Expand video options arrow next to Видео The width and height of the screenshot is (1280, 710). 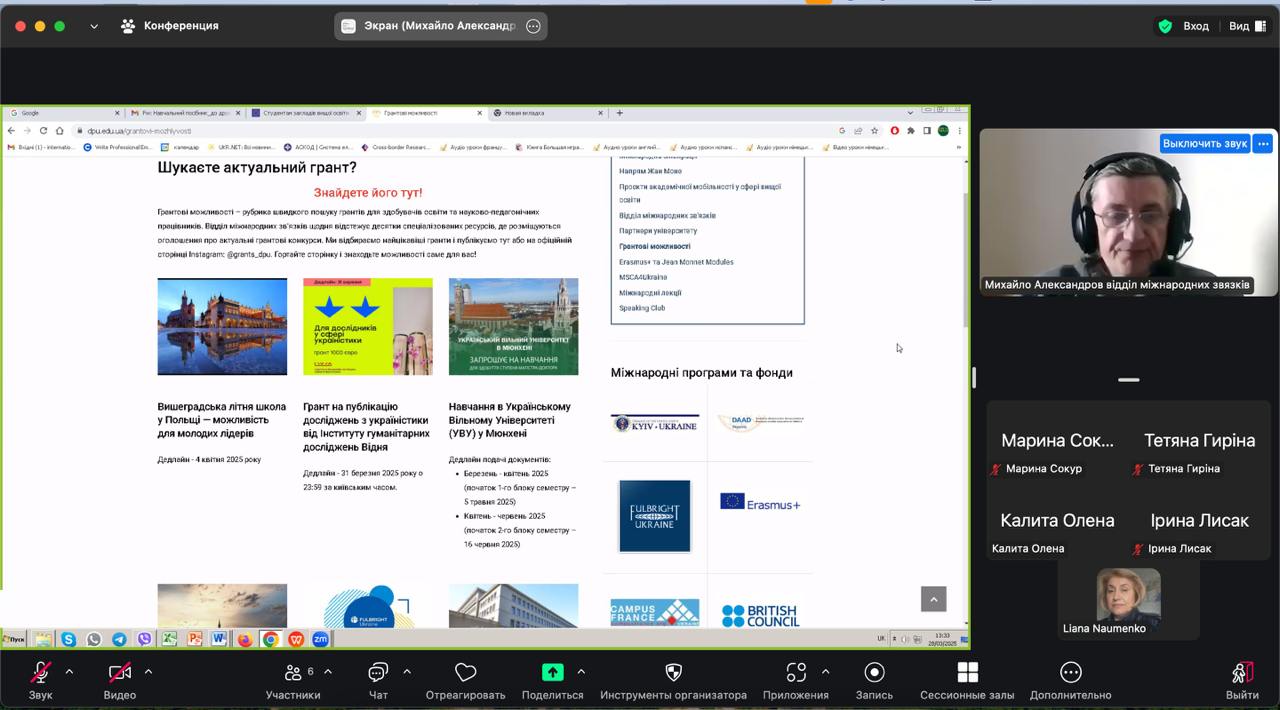point(148,671)
